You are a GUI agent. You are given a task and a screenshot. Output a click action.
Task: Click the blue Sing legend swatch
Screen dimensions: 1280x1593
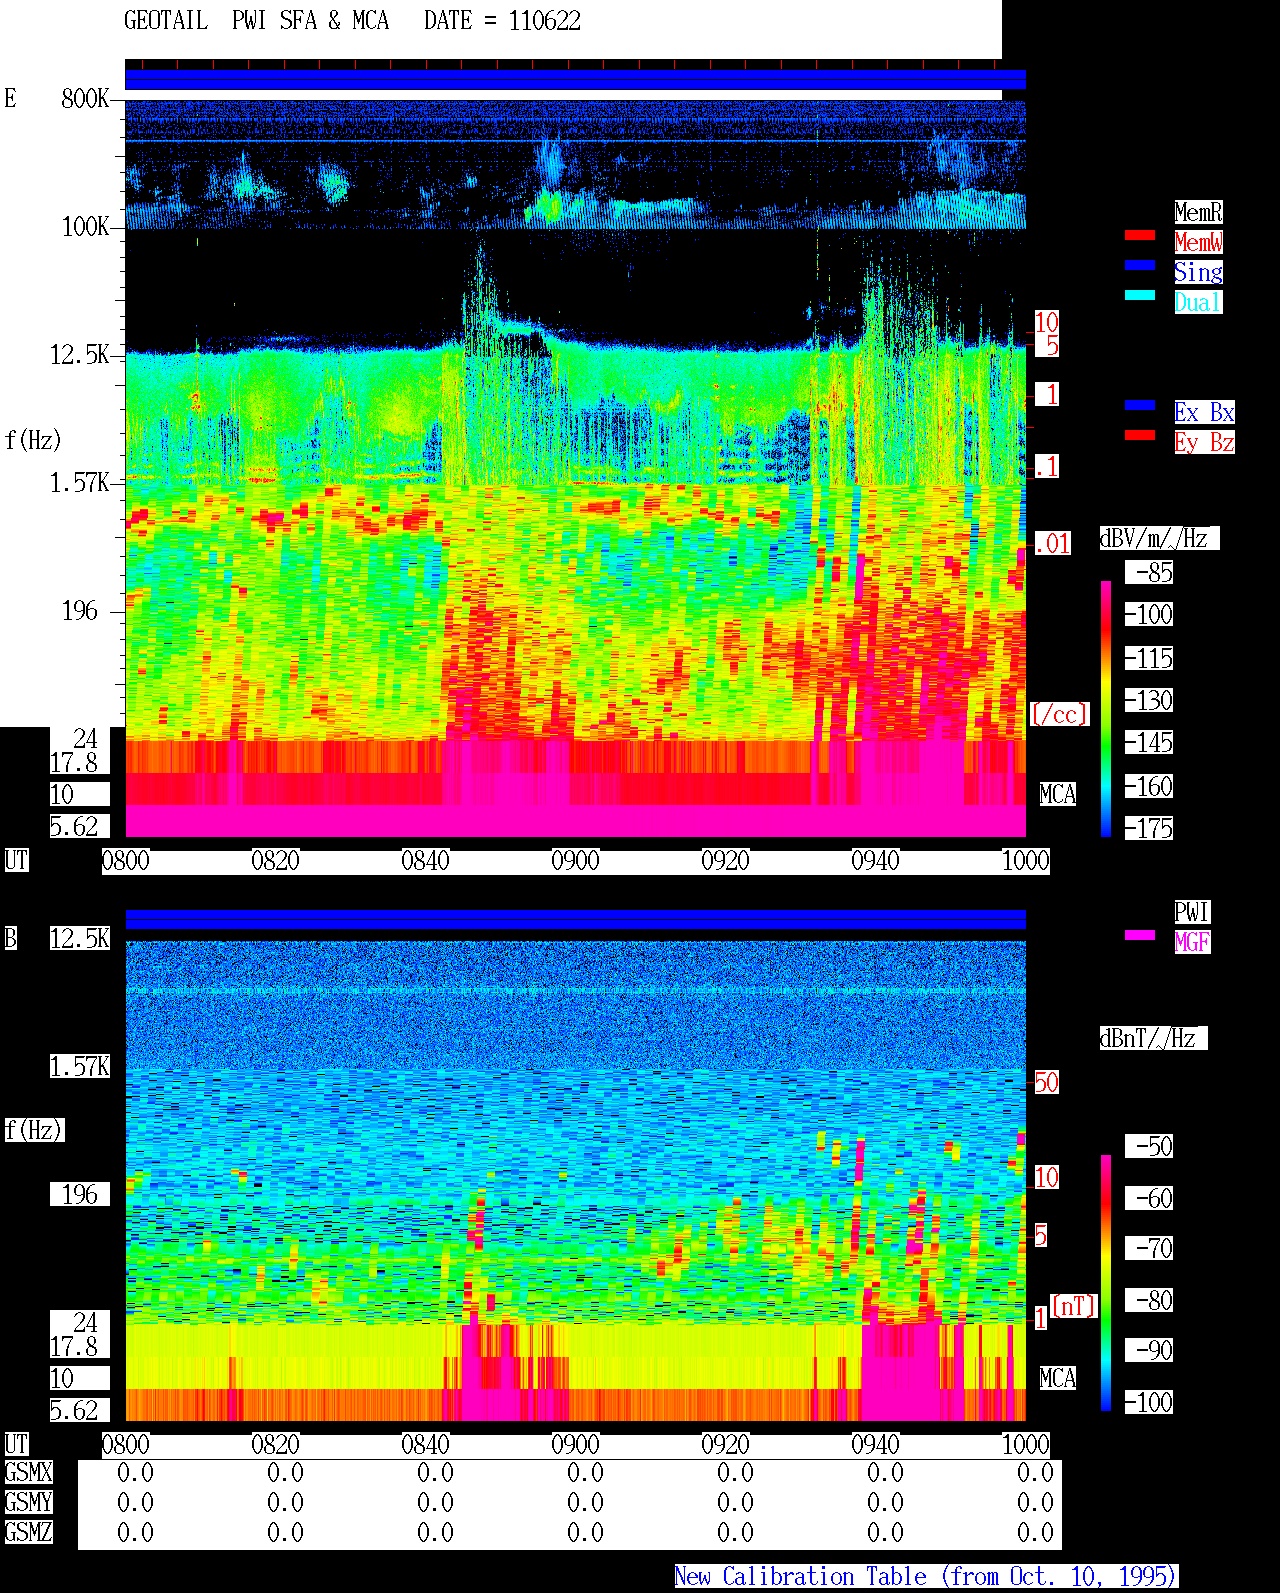[1140, 265]
